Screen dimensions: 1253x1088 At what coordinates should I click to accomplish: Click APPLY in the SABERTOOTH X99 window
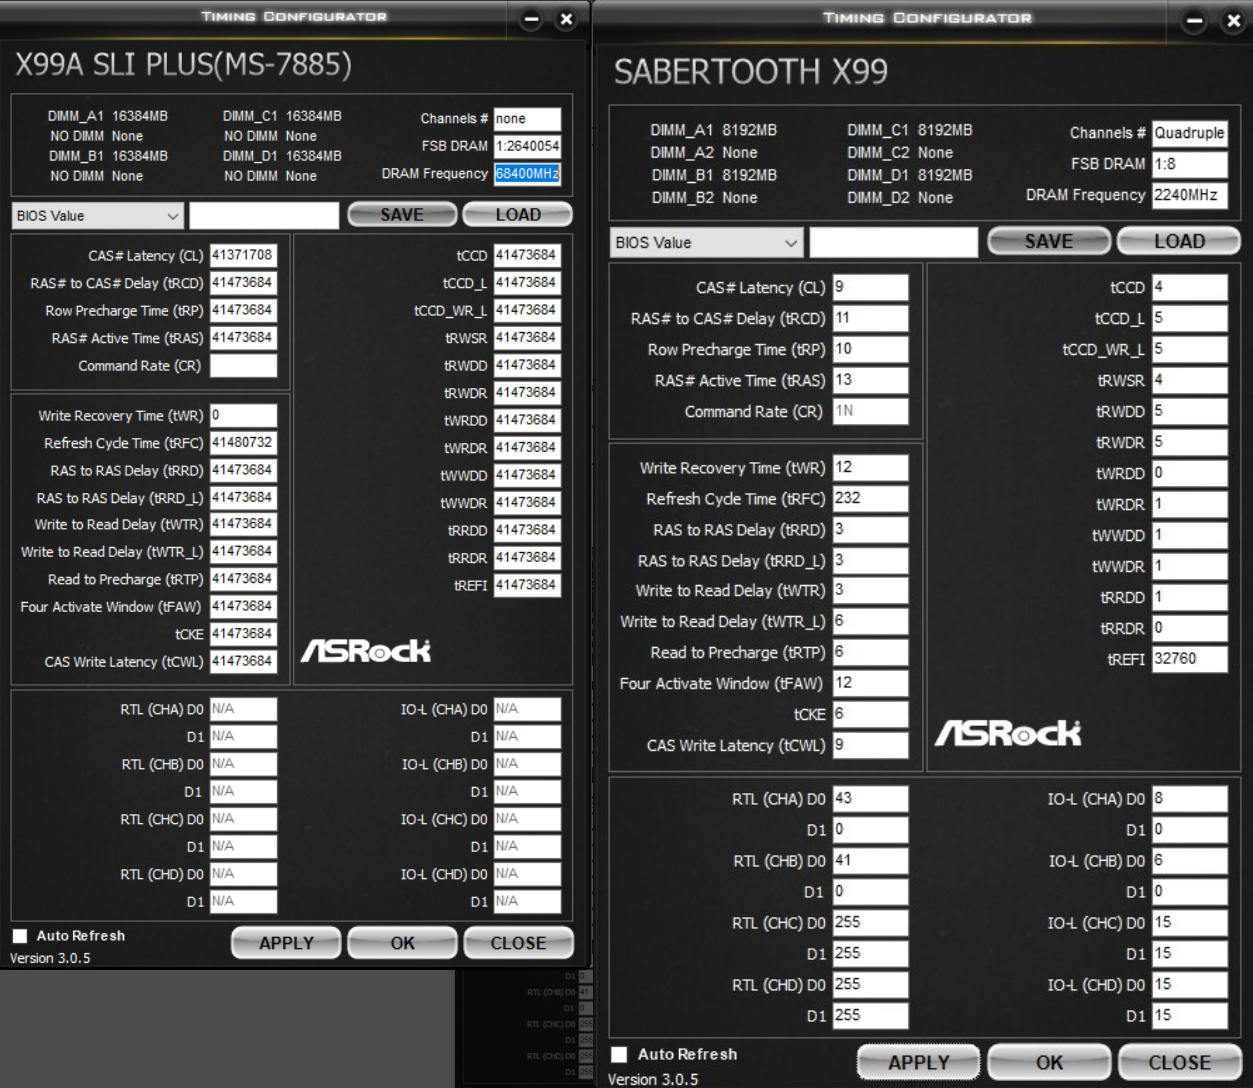click(919, 1062)
